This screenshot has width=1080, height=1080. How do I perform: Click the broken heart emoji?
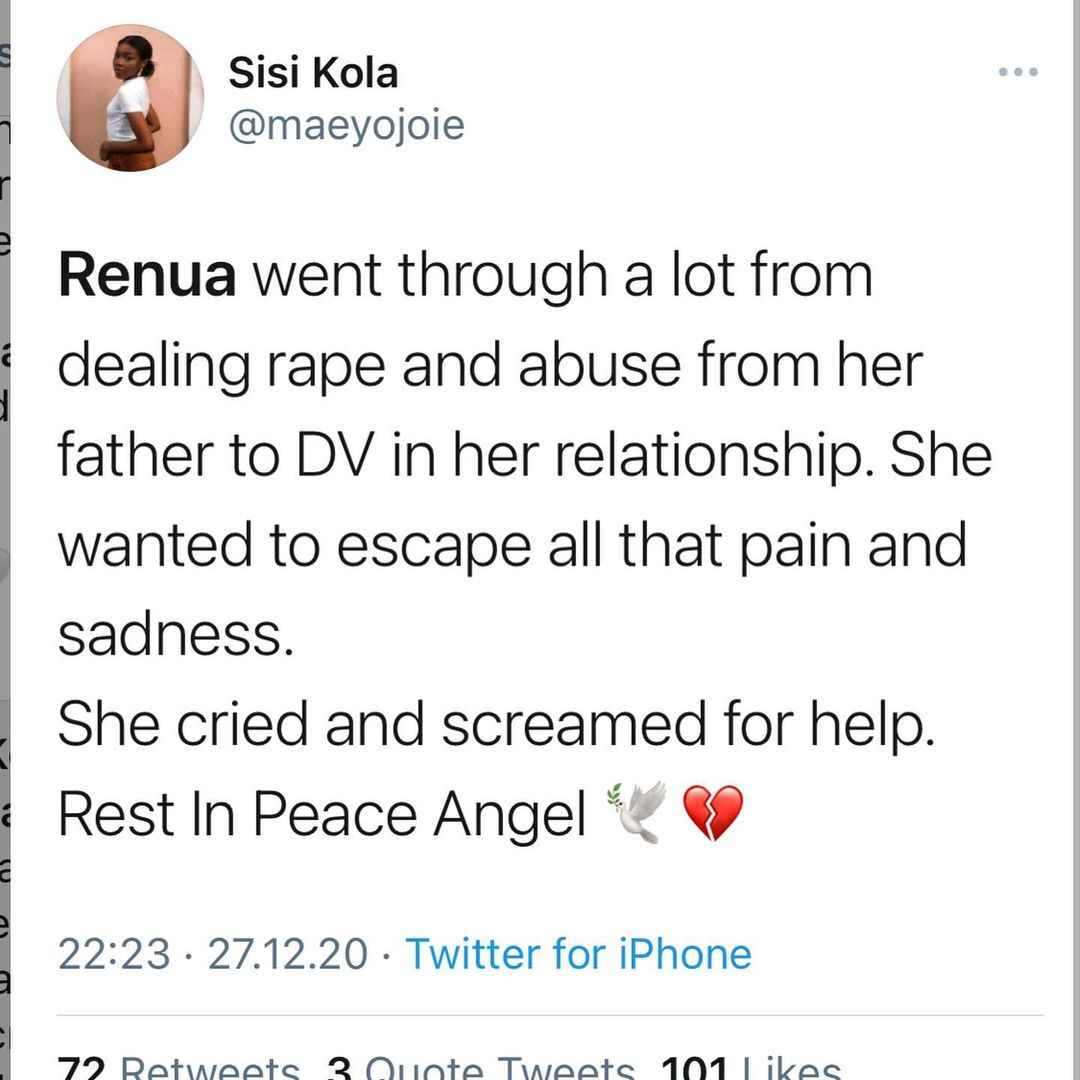pyautogui.click(x=712, y=812)
